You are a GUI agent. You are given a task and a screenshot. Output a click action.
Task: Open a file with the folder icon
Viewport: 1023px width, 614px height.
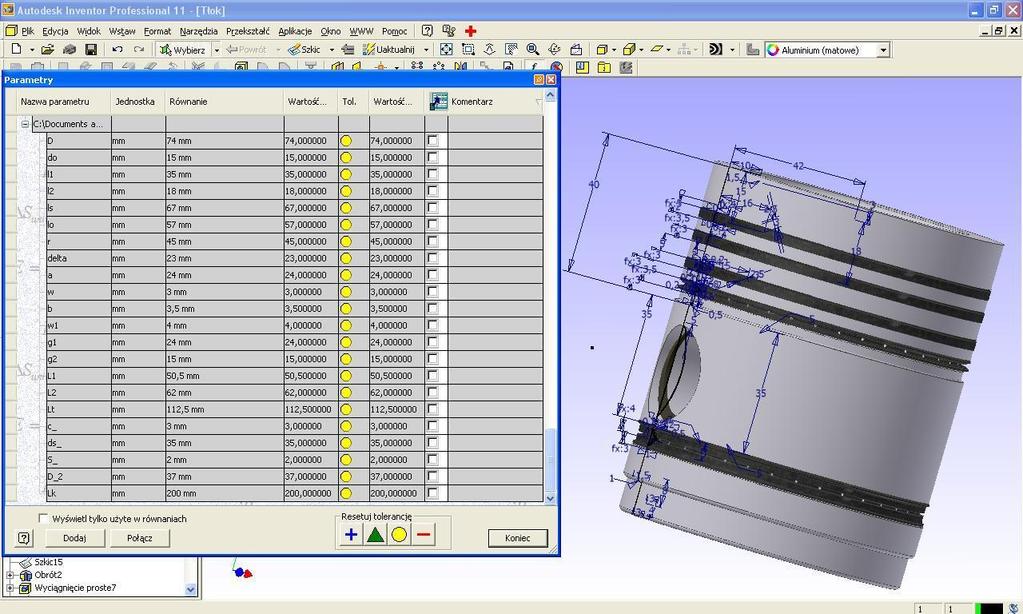[x=47, y=50]
